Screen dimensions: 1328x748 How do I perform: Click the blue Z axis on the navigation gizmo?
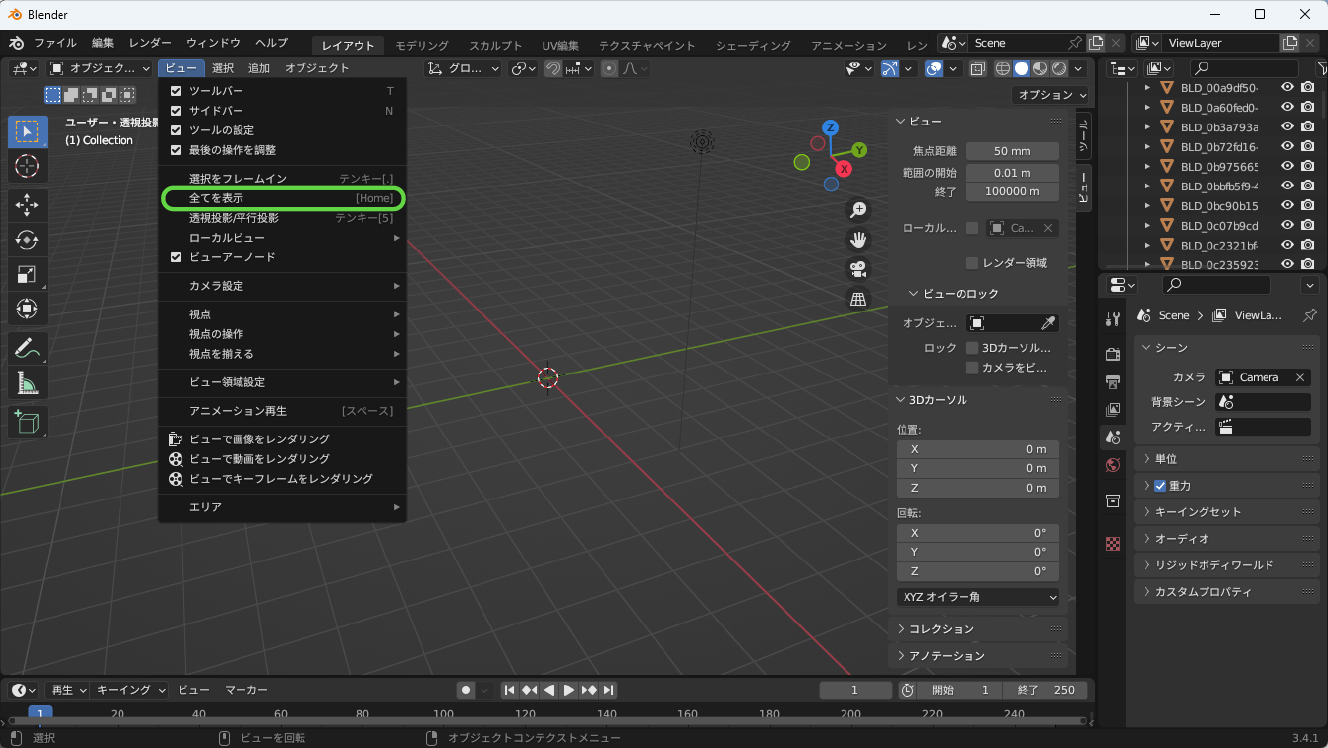pyautogui.click(x=829, y=128)
